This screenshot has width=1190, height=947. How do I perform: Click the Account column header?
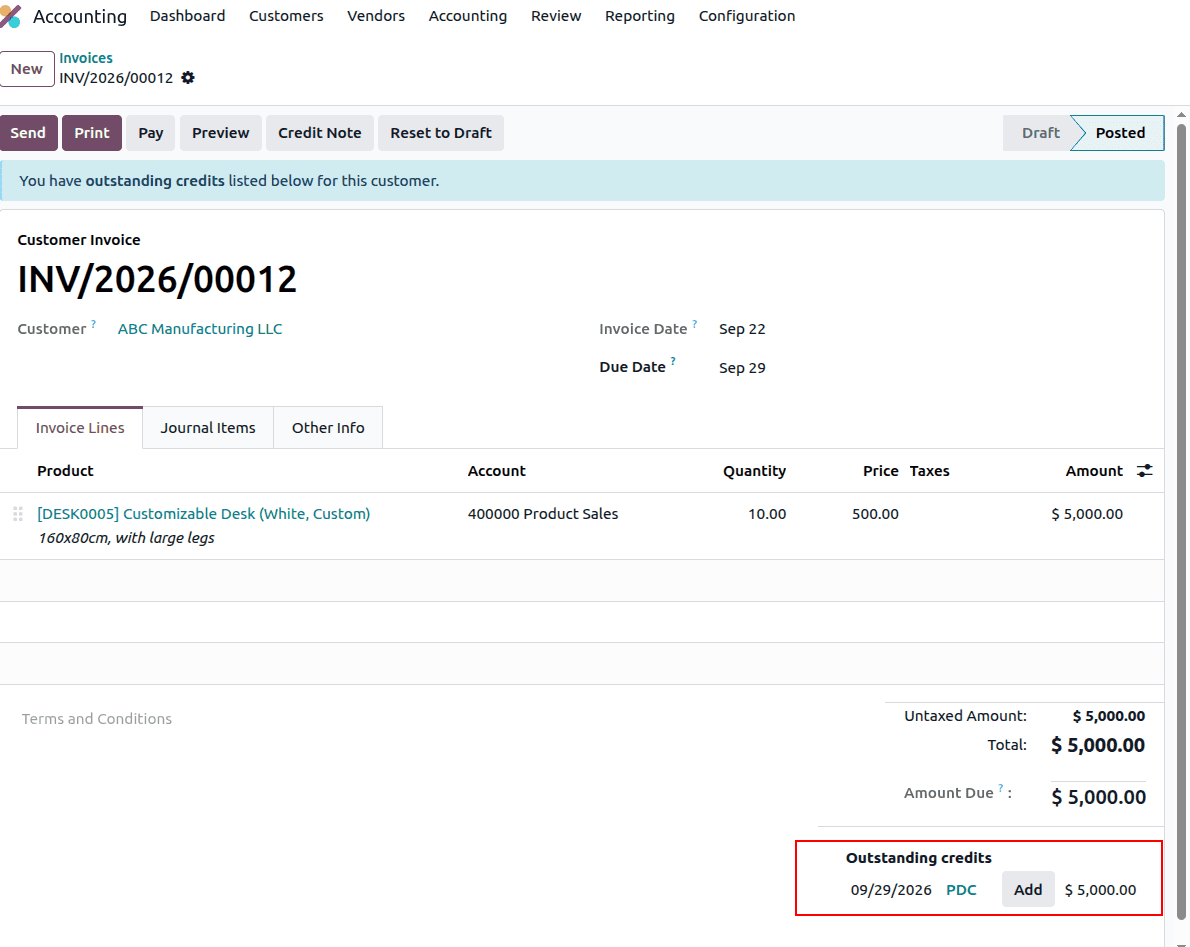click(496, 470)
